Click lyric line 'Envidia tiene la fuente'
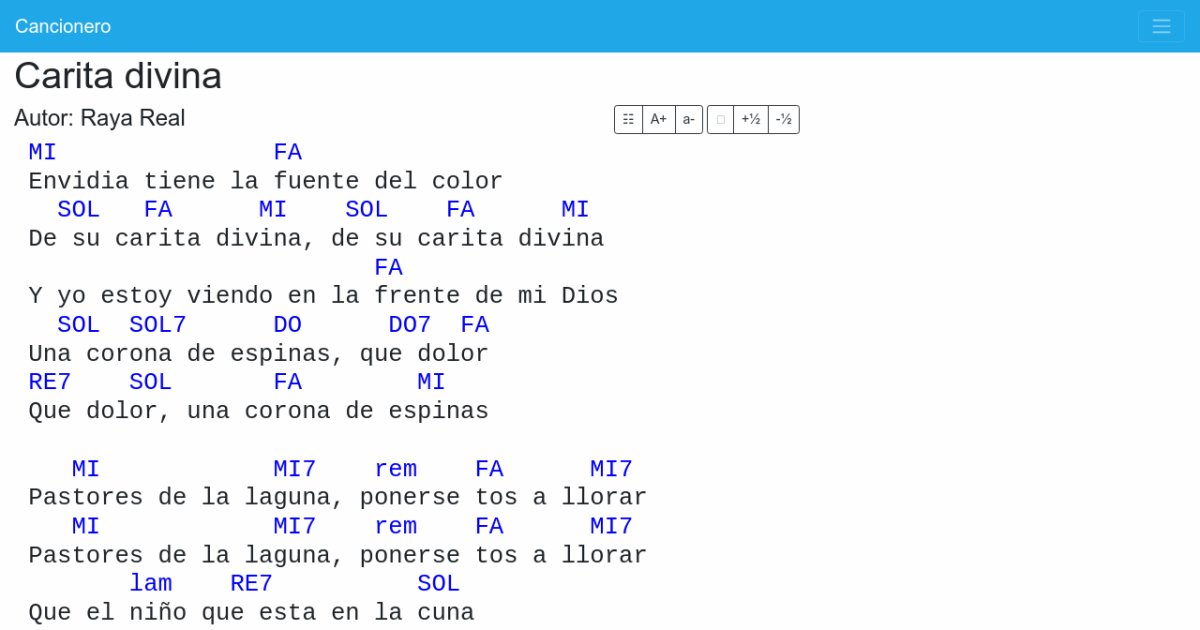The image size is (1200, 630). 265,181
